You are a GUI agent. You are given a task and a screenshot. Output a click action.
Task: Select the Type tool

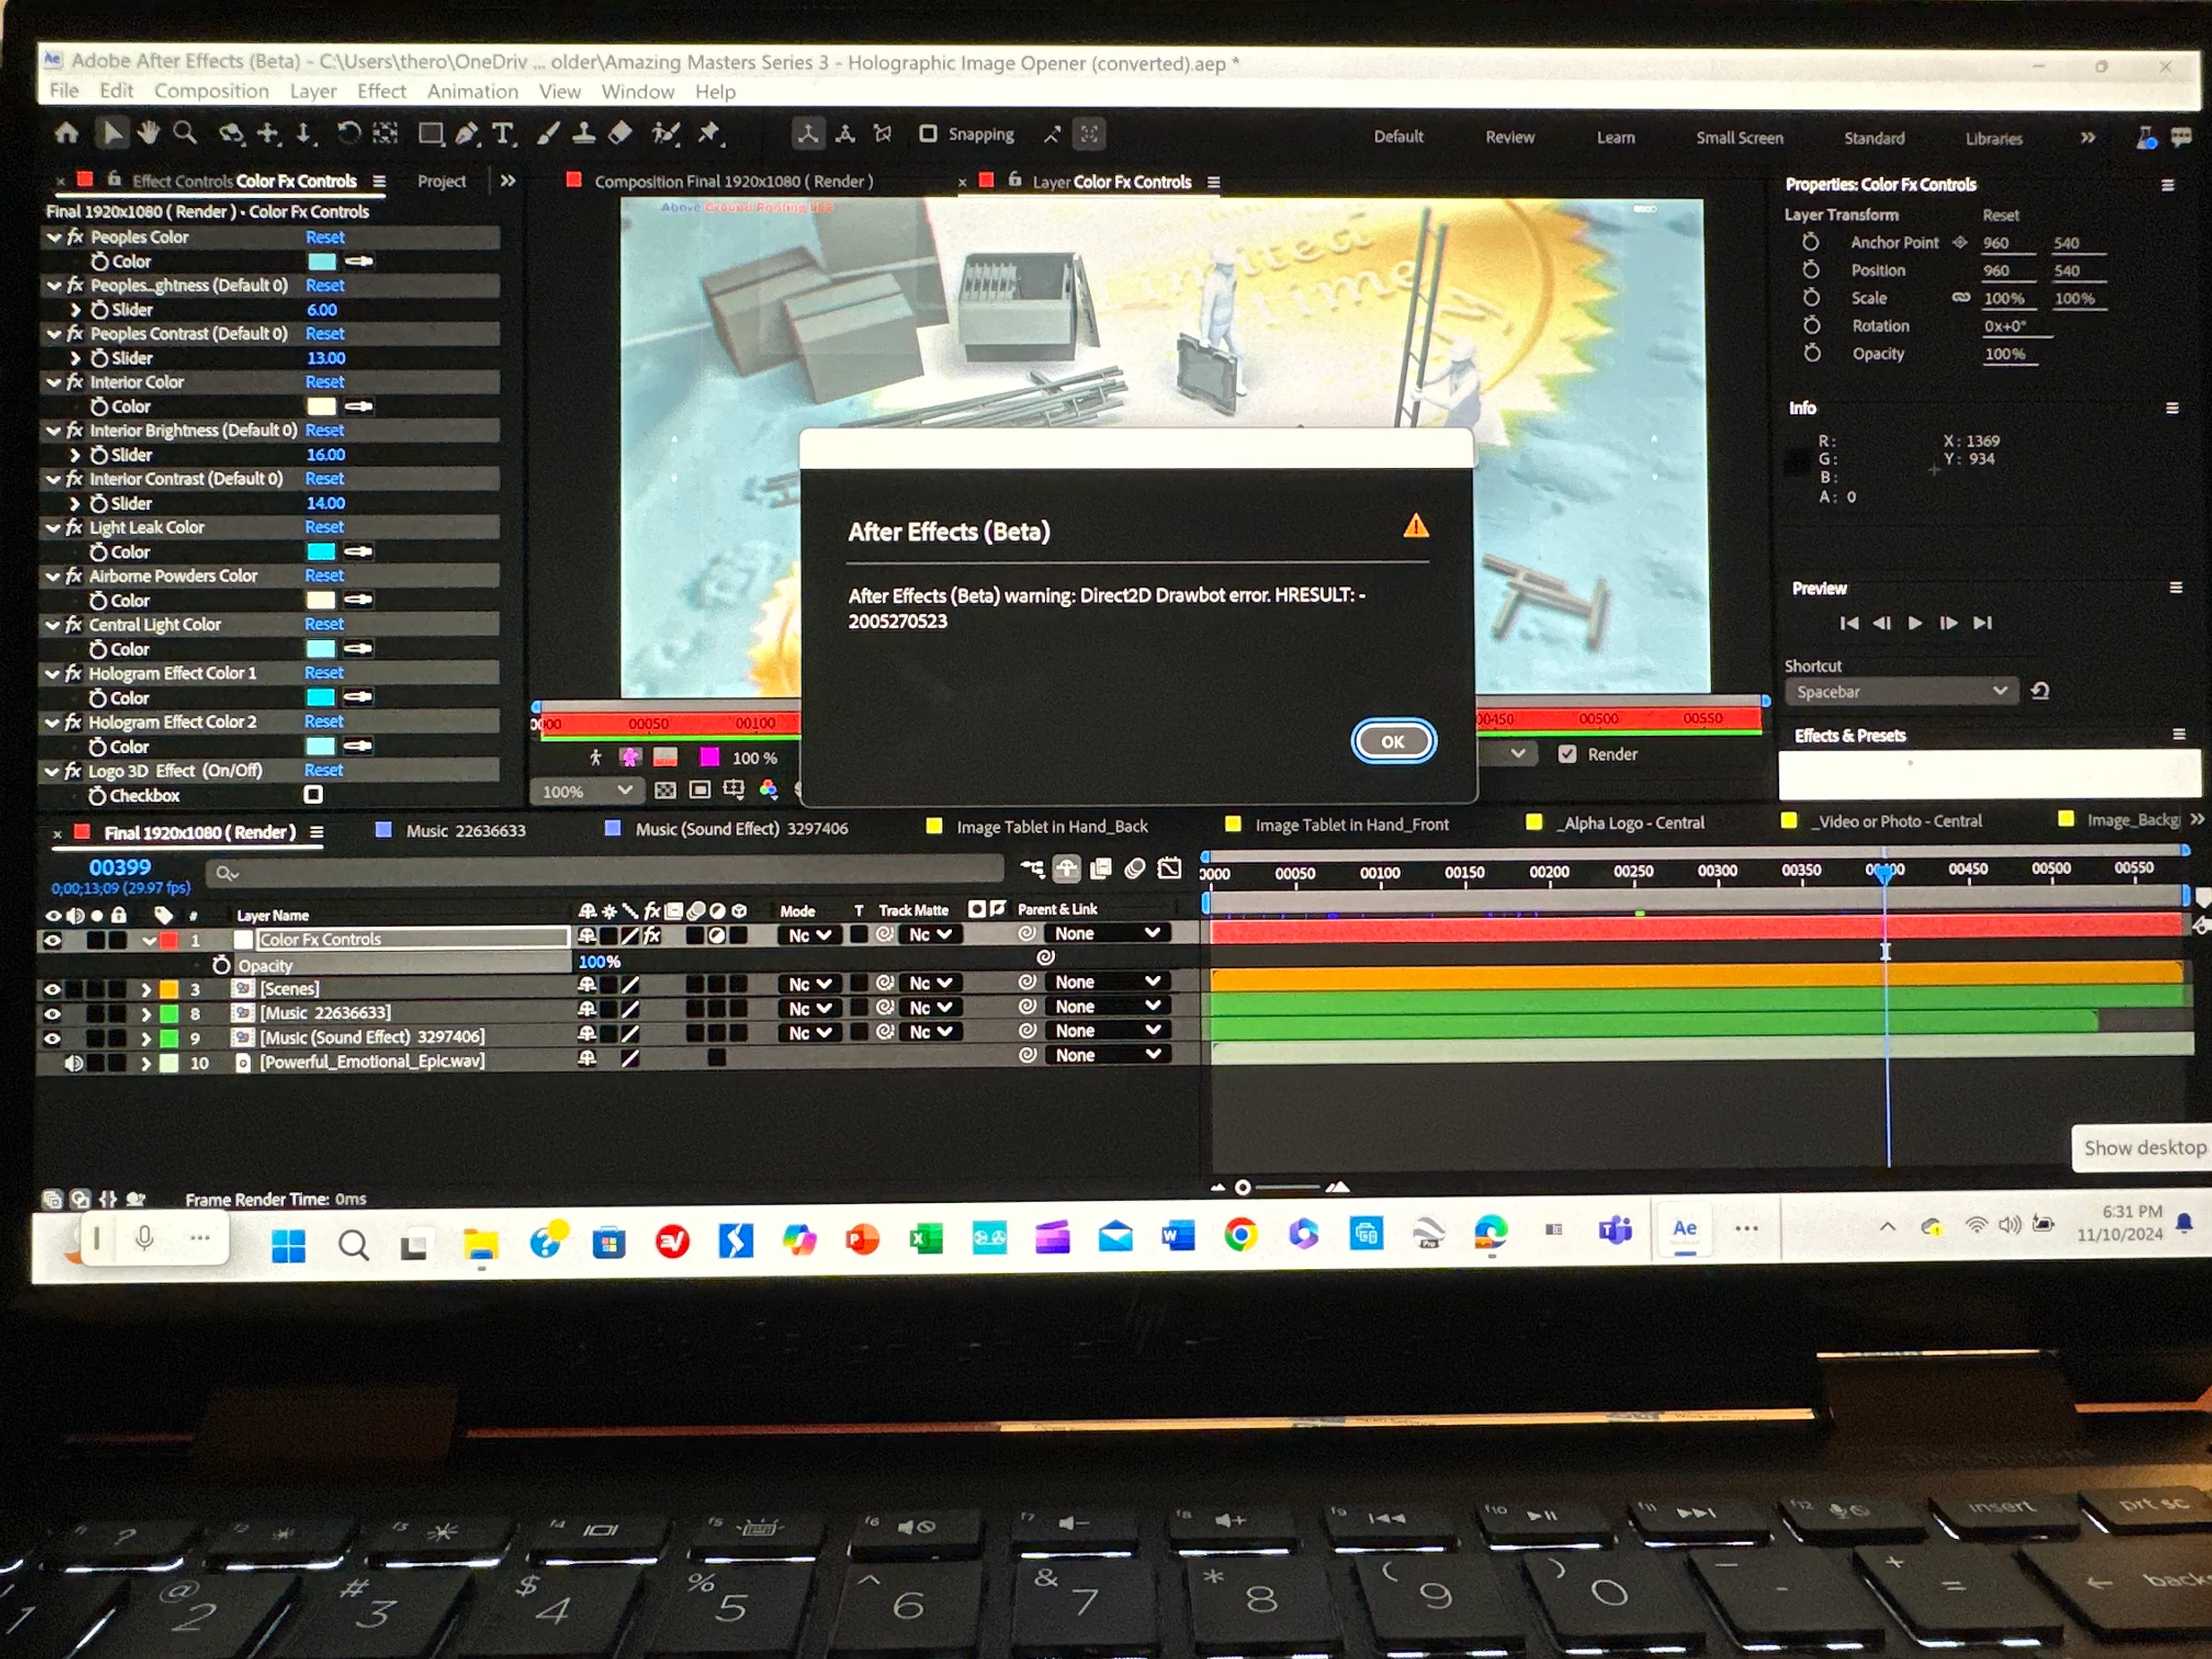503,134
